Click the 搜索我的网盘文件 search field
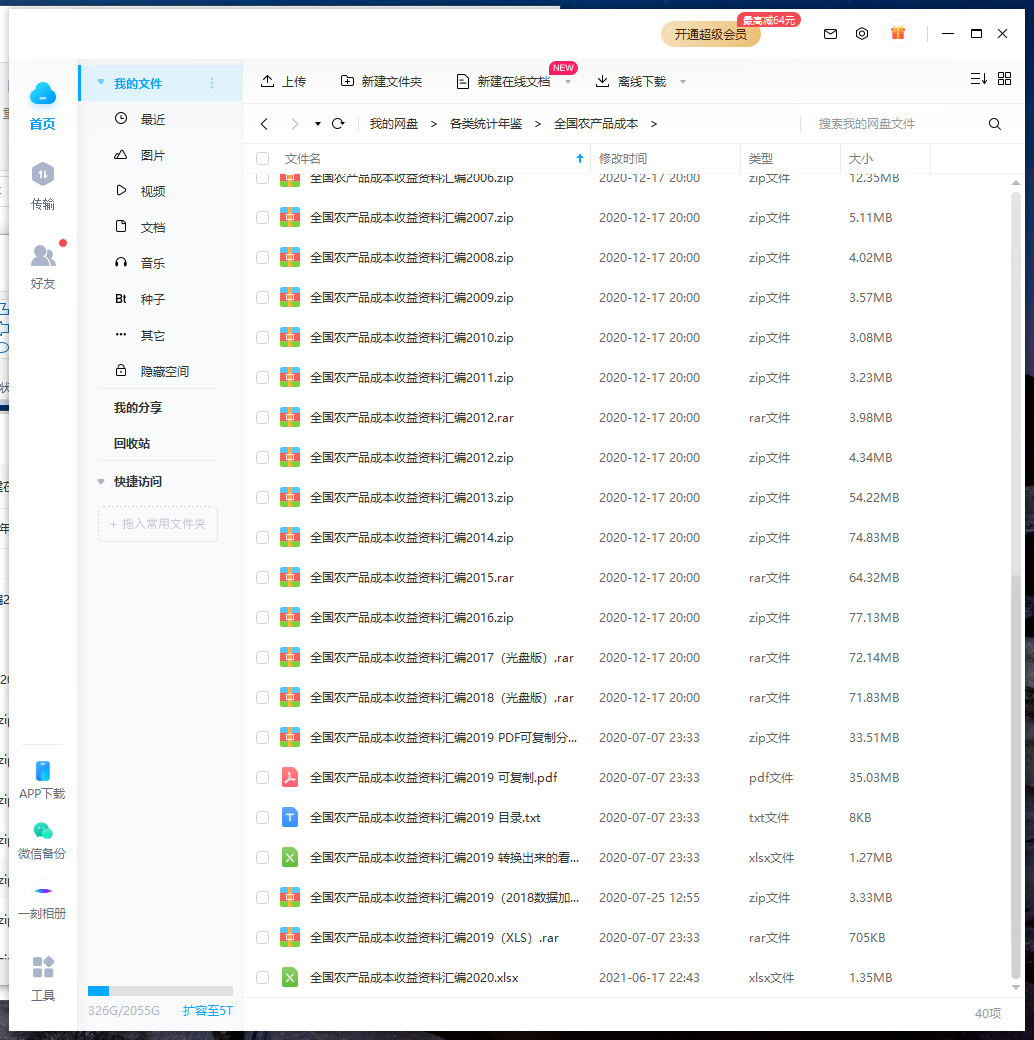The width and height of the screenshot is (1034, 1040). click(x=895, y=124)
